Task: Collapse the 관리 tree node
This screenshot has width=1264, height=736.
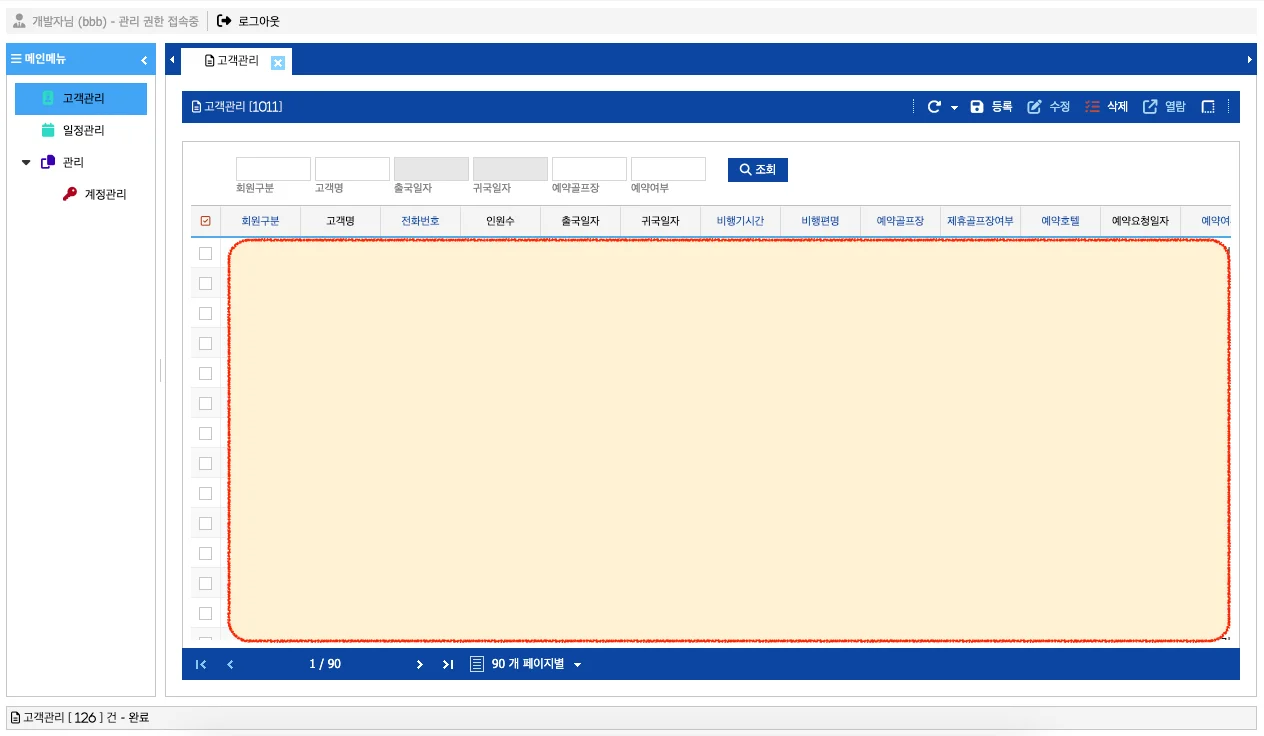Action: [x=27, y=162]
